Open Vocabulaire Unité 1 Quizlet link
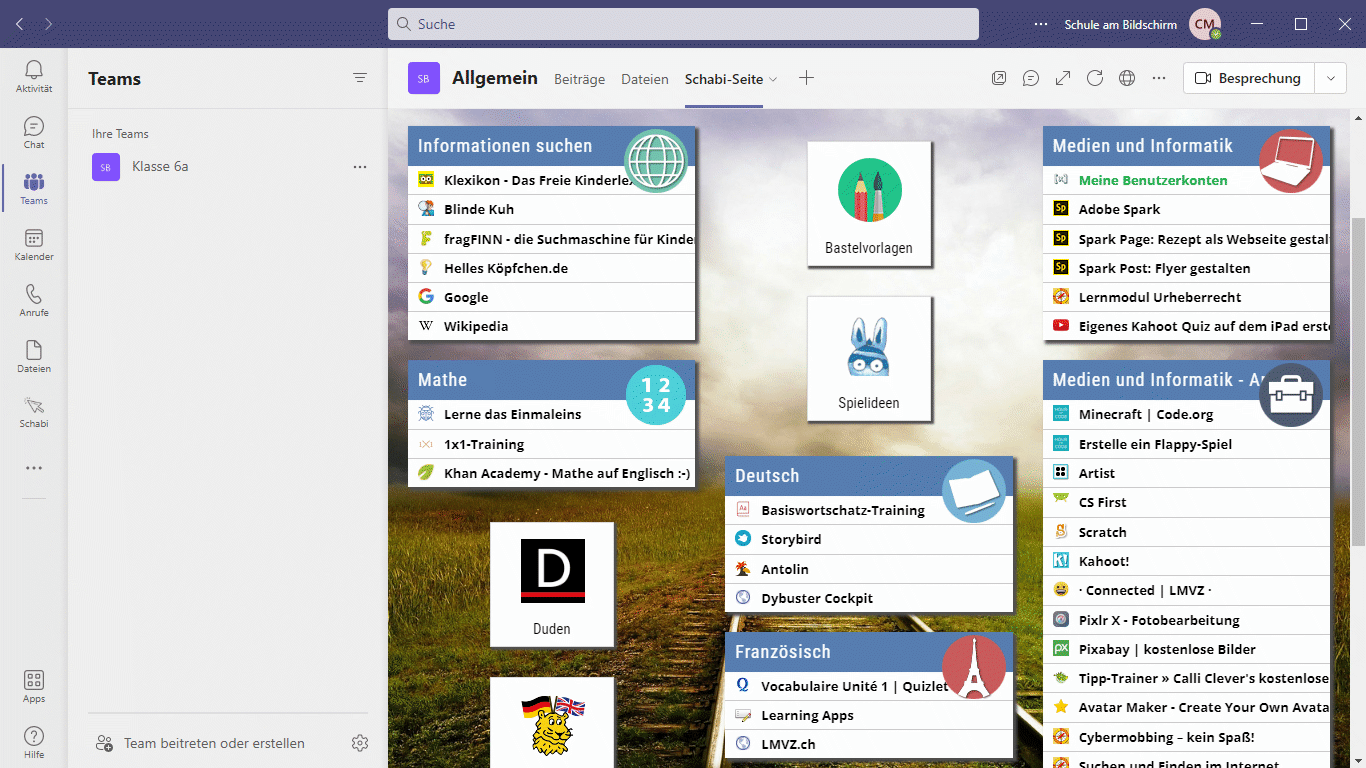1366x768 pixels. tap(869, 686)
